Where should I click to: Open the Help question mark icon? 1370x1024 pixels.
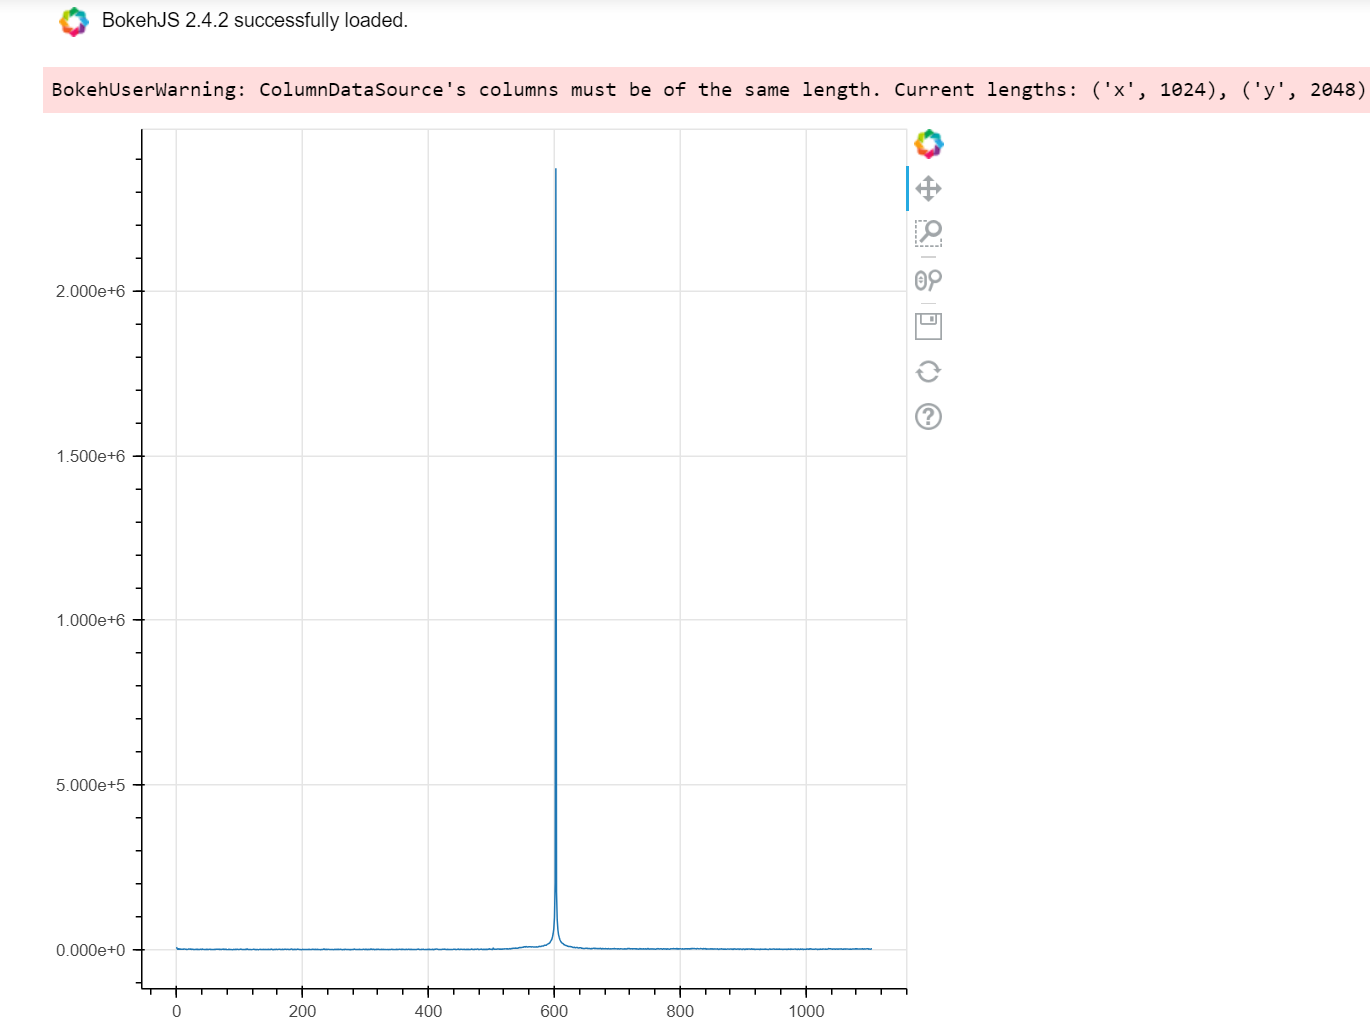click(x=929, y=417)
